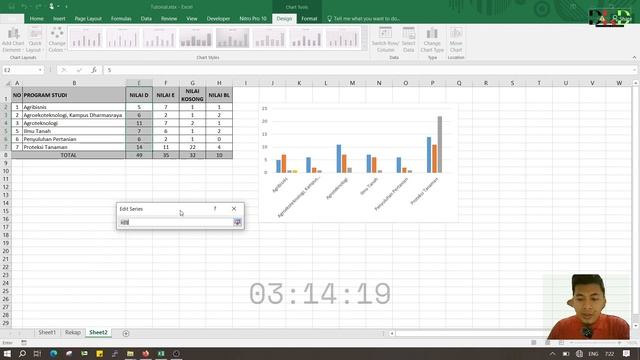Open the notification center icon
Viewport: 640px width, 360px height.
pos(627,353)
